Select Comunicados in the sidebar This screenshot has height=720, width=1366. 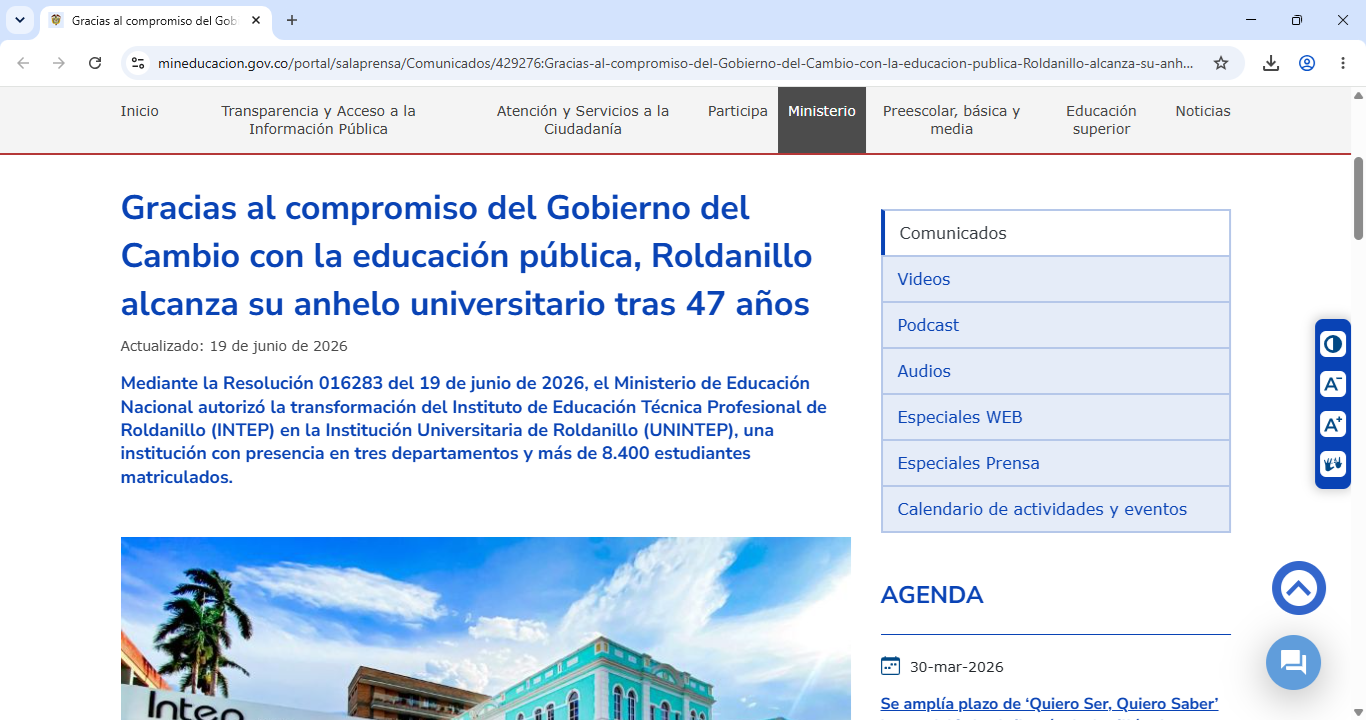pos(1056,233)
